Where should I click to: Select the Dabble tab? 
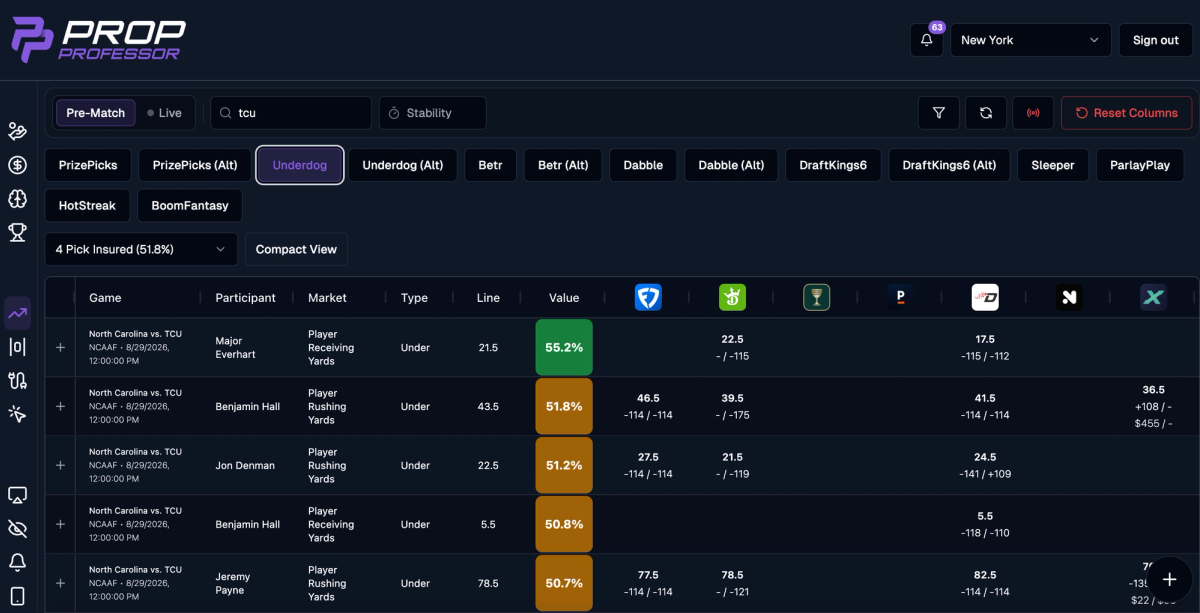click(x=643, y=165)
